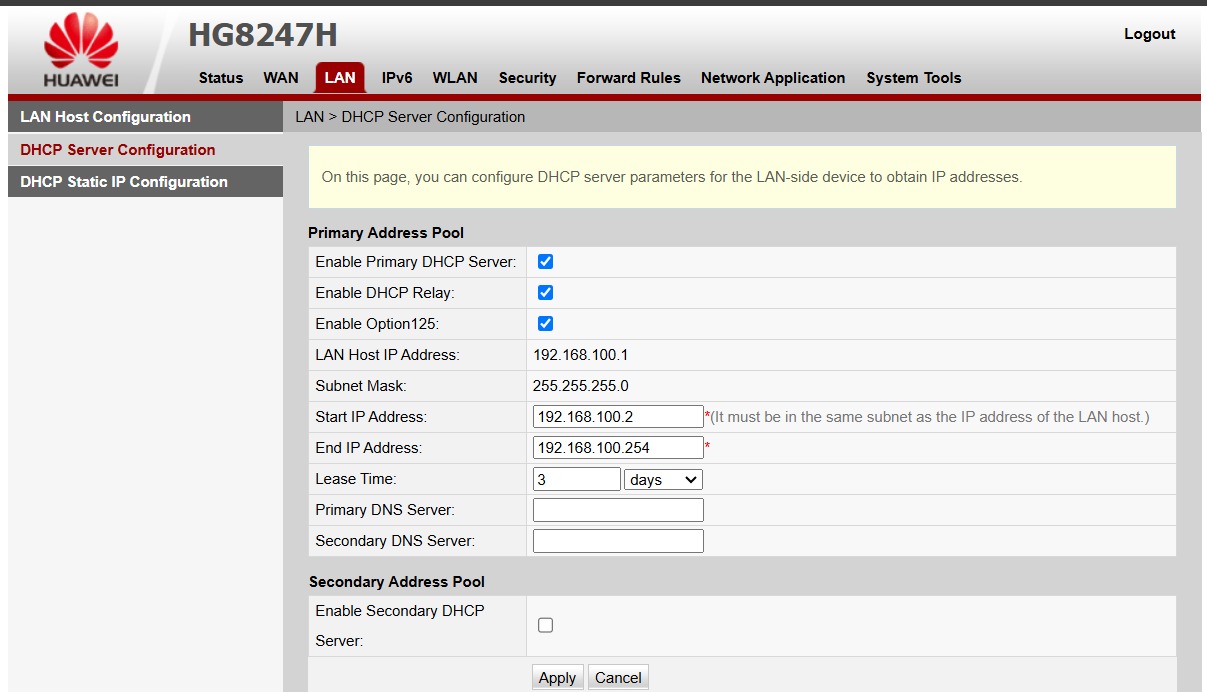This screenshot has height=692, width=1207.
Task: Open the WLAN tab
Action: tap(455, 78)
